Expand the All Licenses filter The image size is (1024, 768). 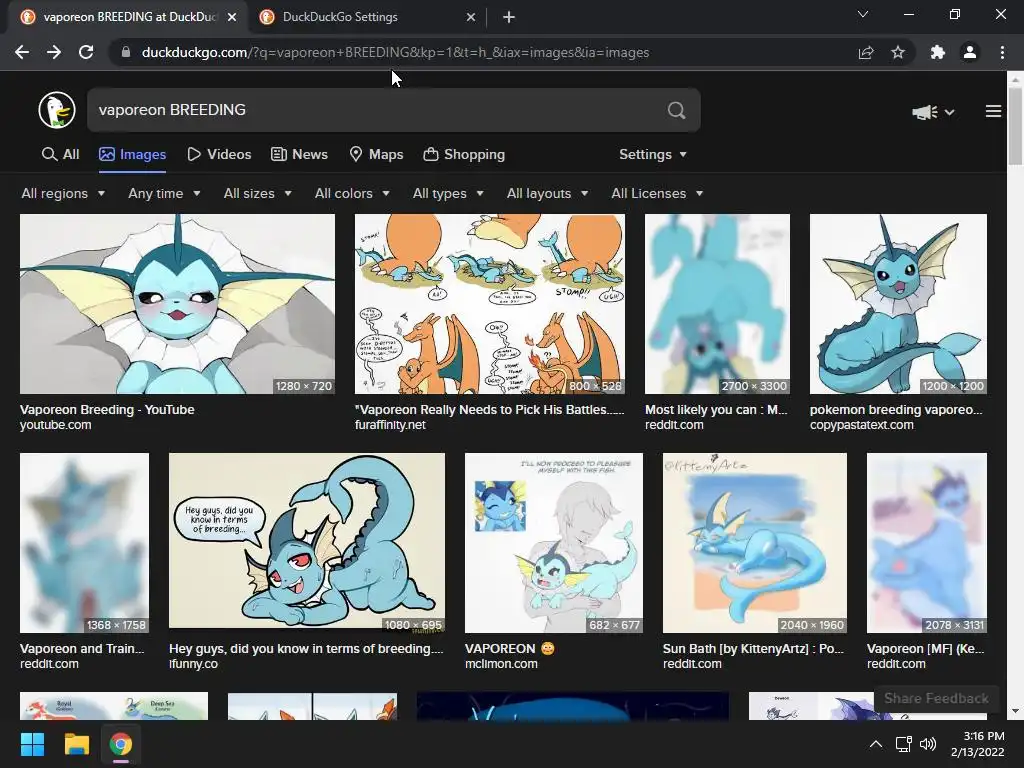(657, 193)
